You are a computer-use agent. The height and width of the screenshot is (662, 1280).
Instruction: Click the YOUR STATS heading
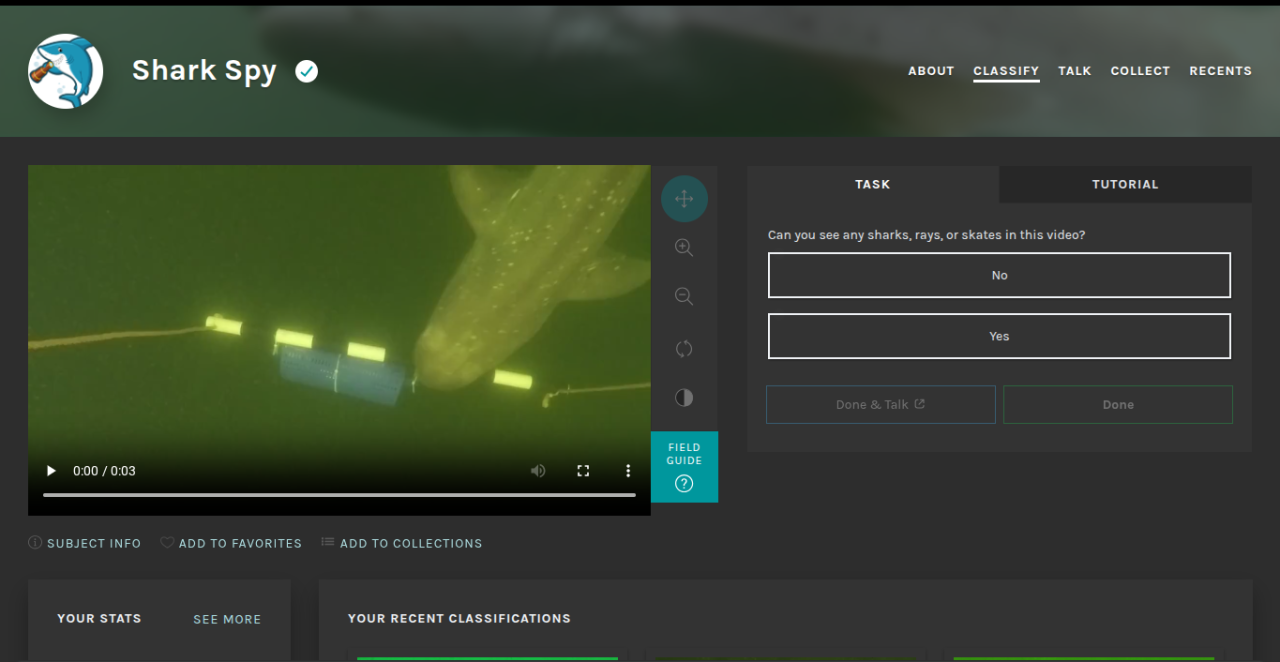tap(99, 618)
